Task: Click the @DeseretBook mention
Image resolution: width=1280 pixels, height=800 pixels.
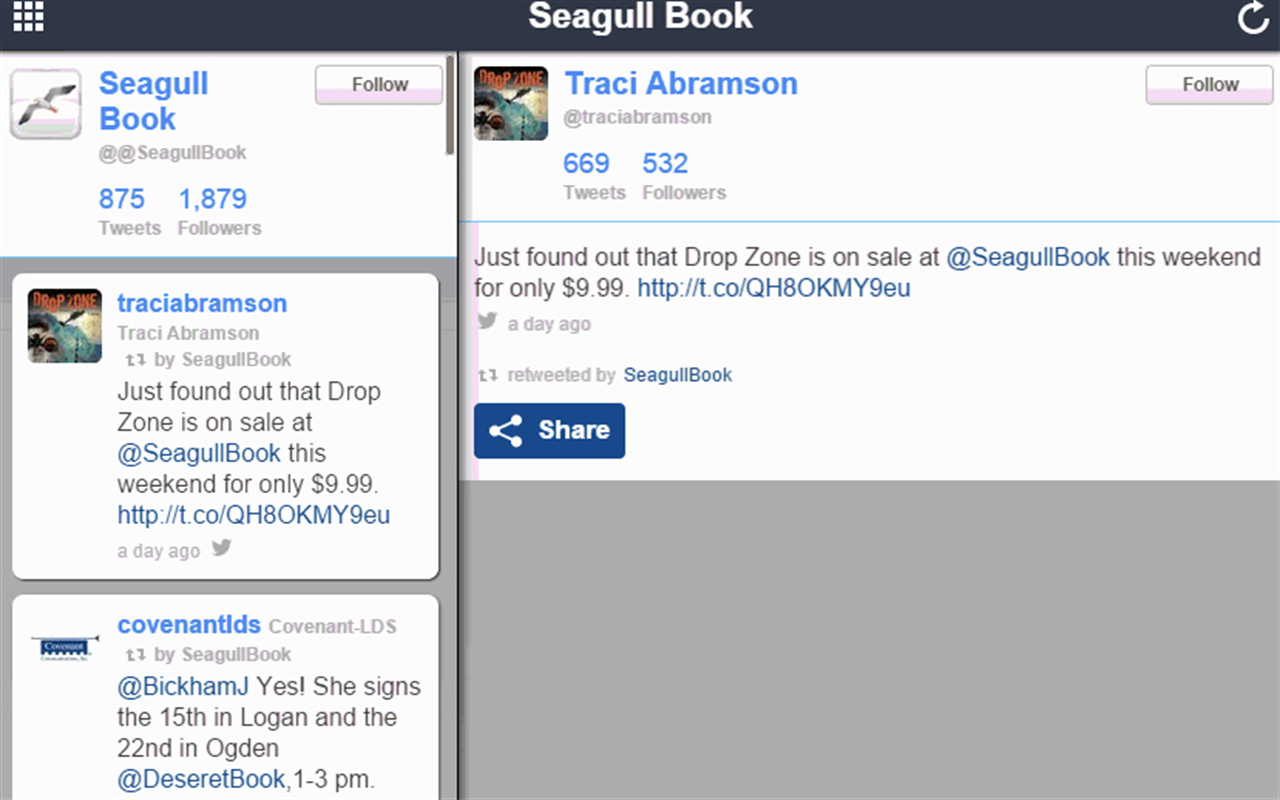Action: pos(201,778)
